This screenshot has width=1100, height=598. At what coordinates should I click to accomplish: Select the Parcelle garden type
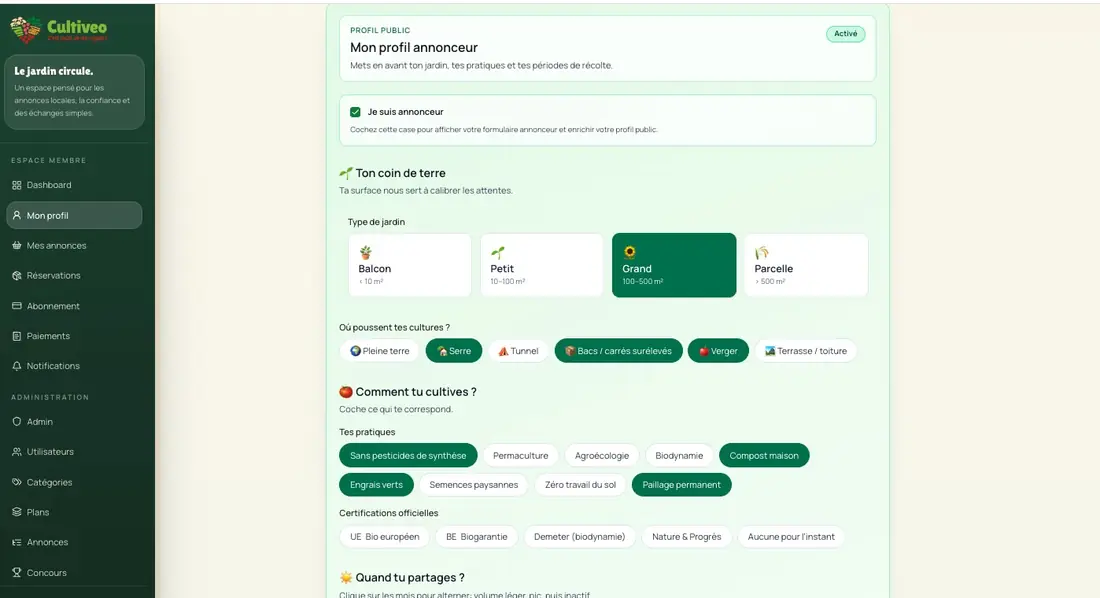(806, 265)
